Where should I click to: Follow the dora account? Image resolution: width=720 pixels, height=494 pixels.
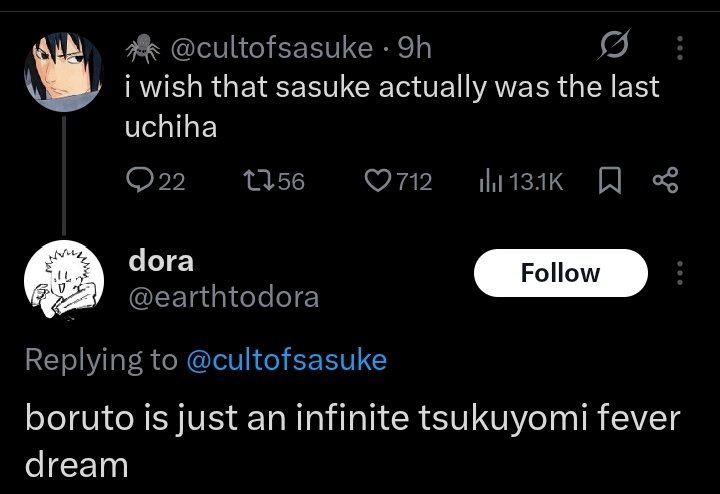560,273
